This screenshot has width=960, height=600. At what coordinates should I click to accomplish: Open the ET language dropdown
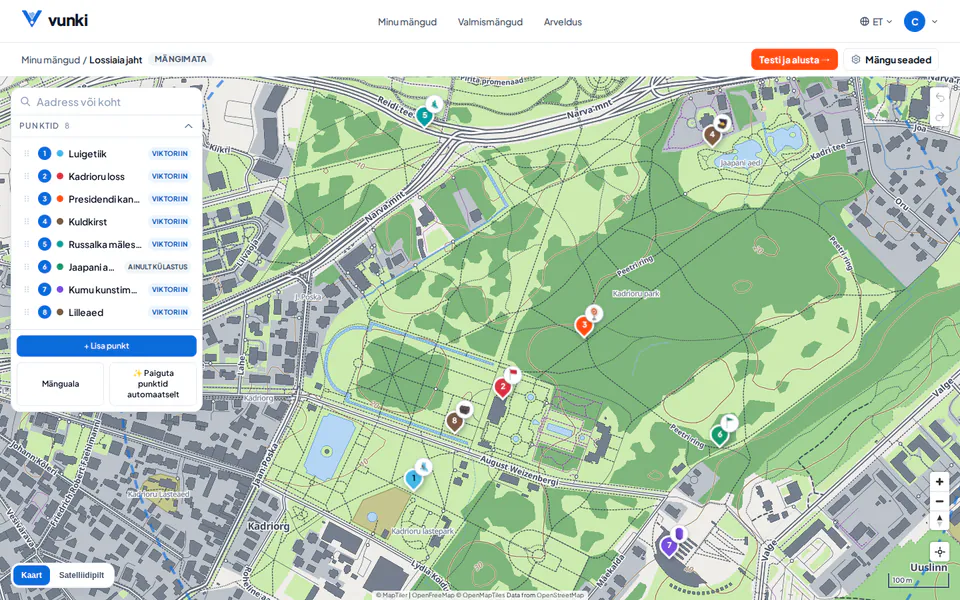pyautogui.click(x=876, y=21)
